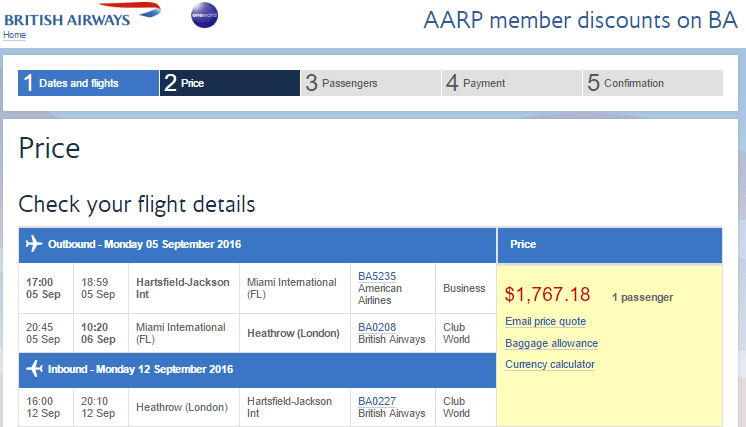
Task: Click Email price quote link
Action: coord(545,321)
